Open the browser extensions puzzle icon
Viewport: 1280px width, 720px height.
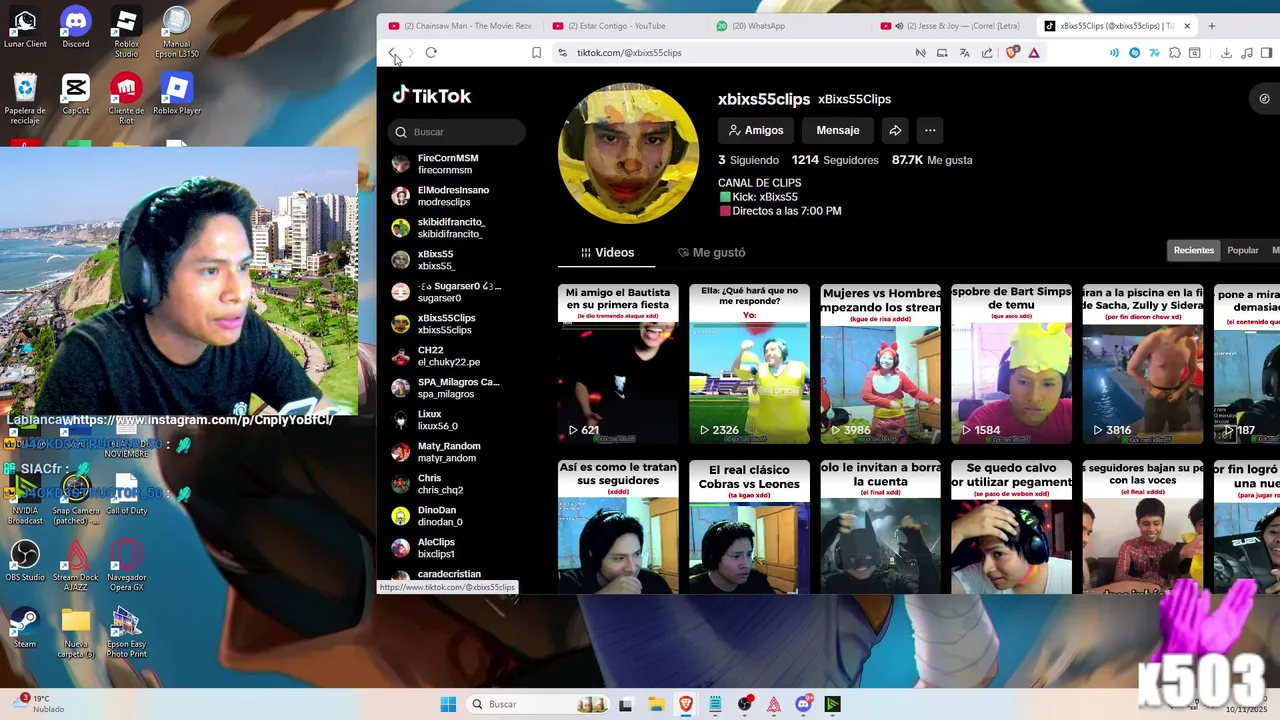(1174, 53)
